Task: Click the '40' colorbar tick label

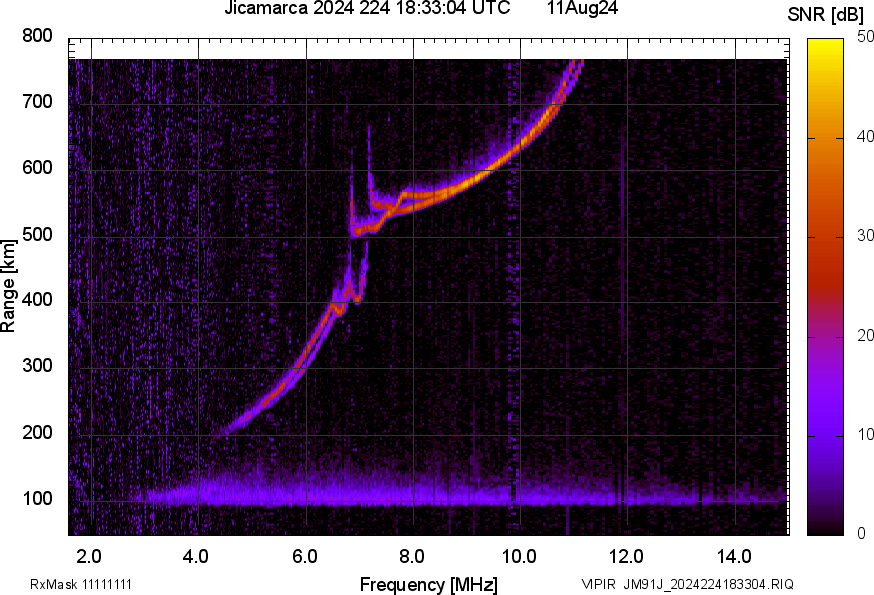Action: pos(865,136)
